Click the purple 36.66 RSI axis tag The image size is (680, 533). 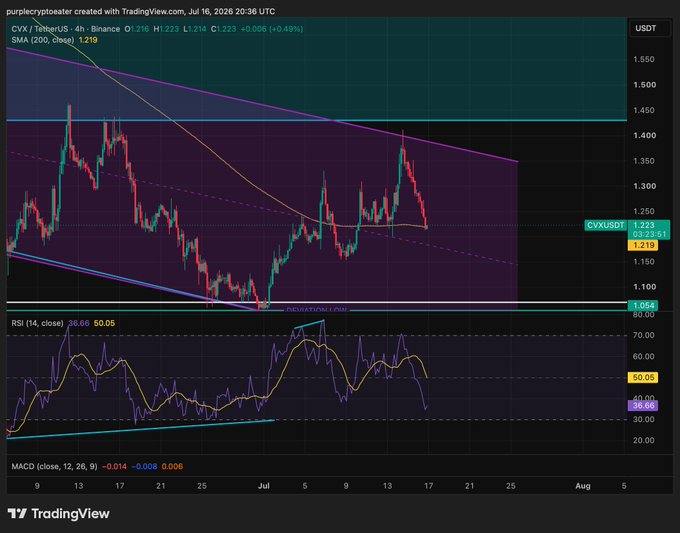point(643,405)
